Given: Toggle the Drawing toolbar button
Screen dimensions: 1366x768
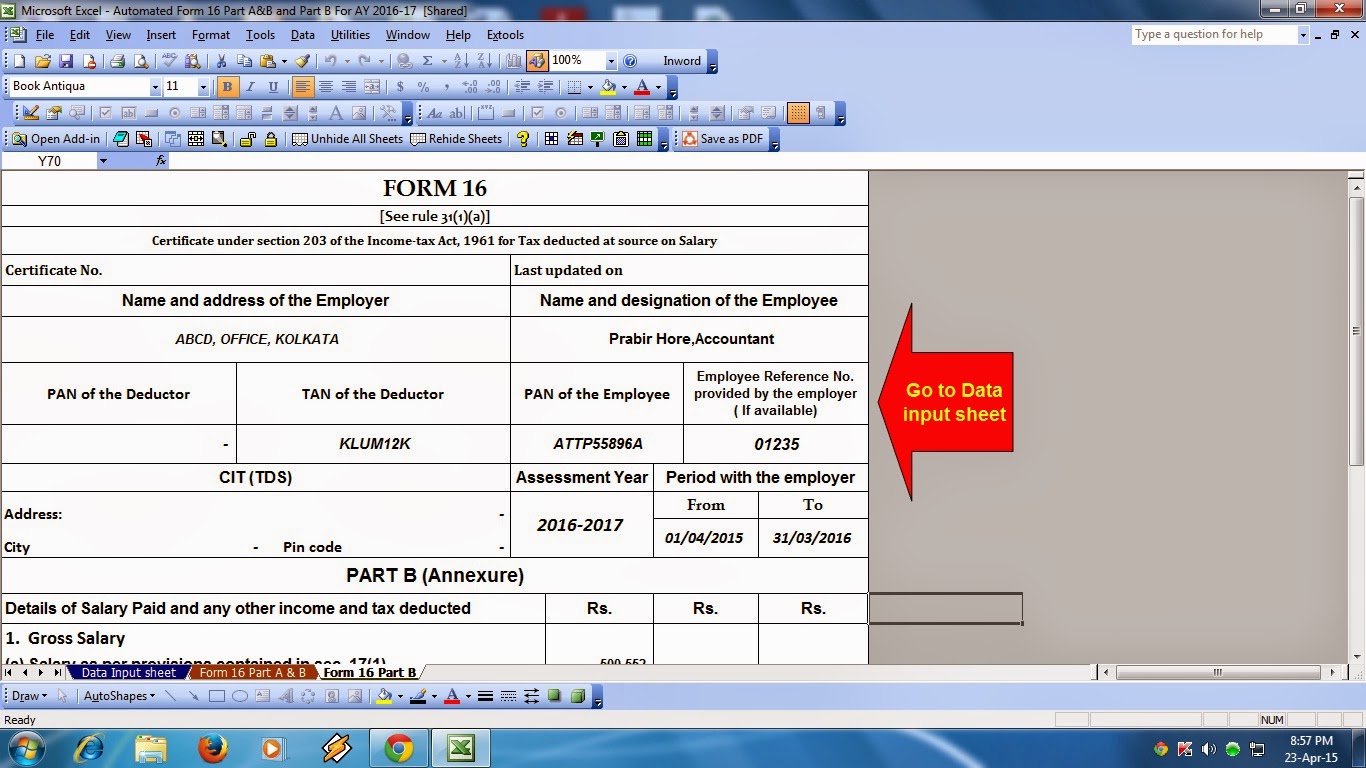Looking at the screenshot, I should [537, 61].
